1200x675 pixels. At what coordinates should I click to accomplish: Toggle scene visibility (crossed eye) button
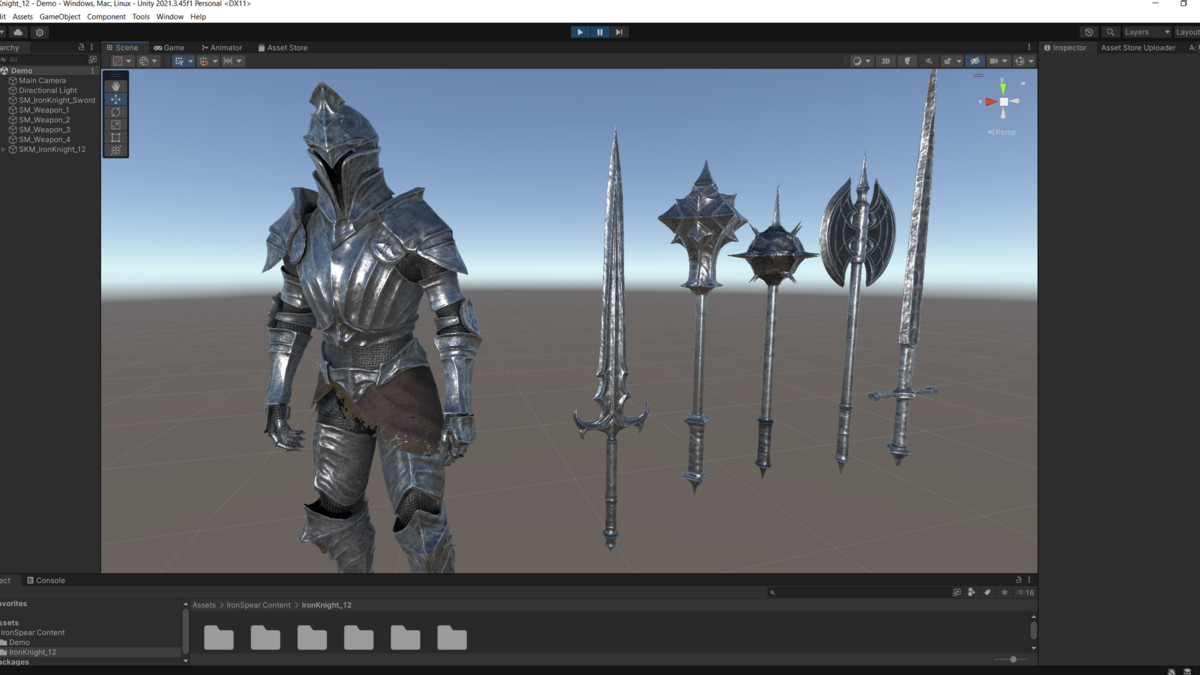[x=975, y=61]
